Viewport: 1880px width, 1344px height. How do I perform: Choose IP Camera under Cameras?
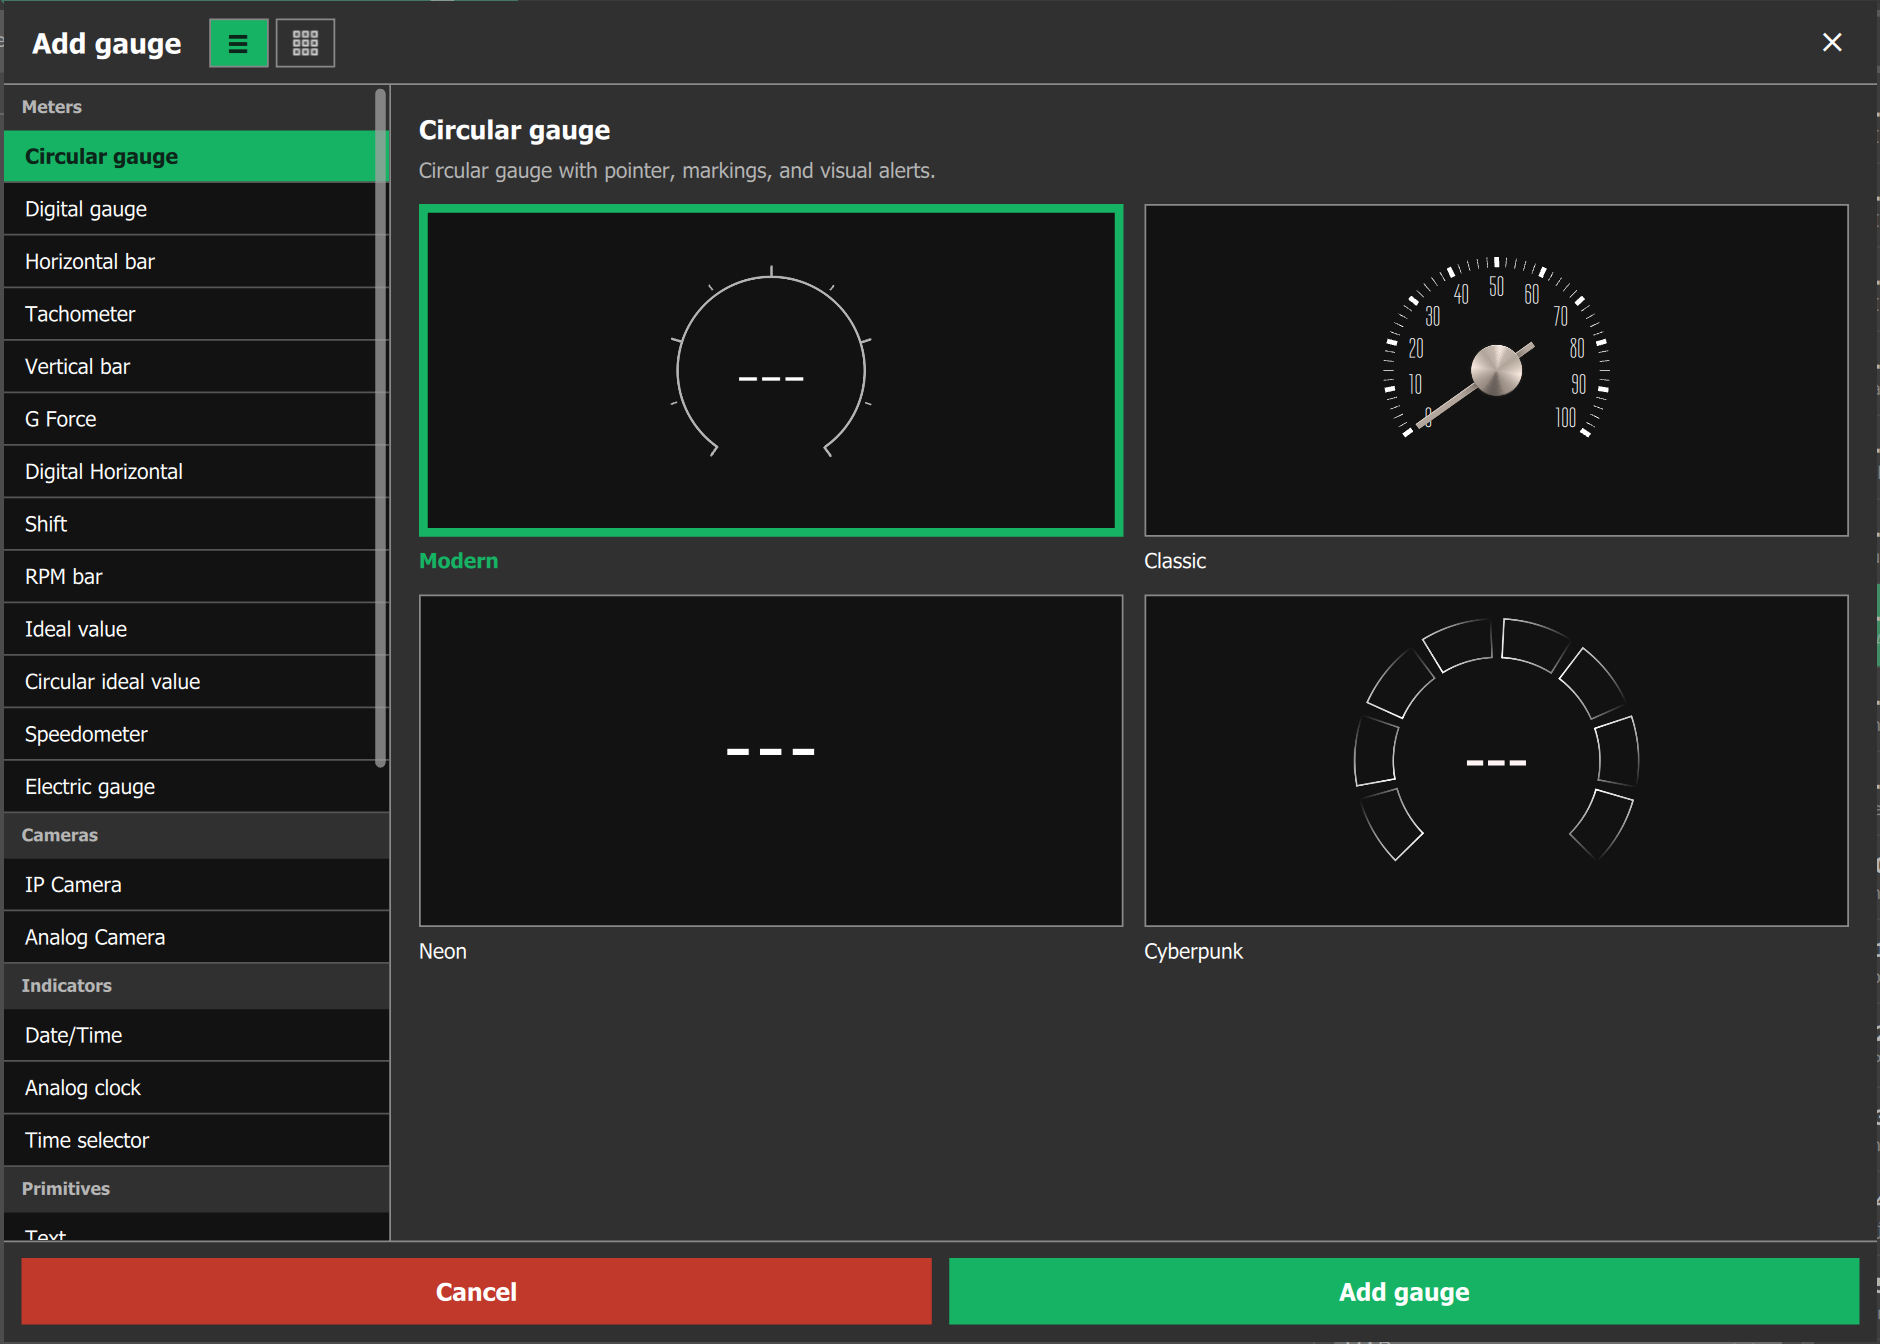pos(196,884)
